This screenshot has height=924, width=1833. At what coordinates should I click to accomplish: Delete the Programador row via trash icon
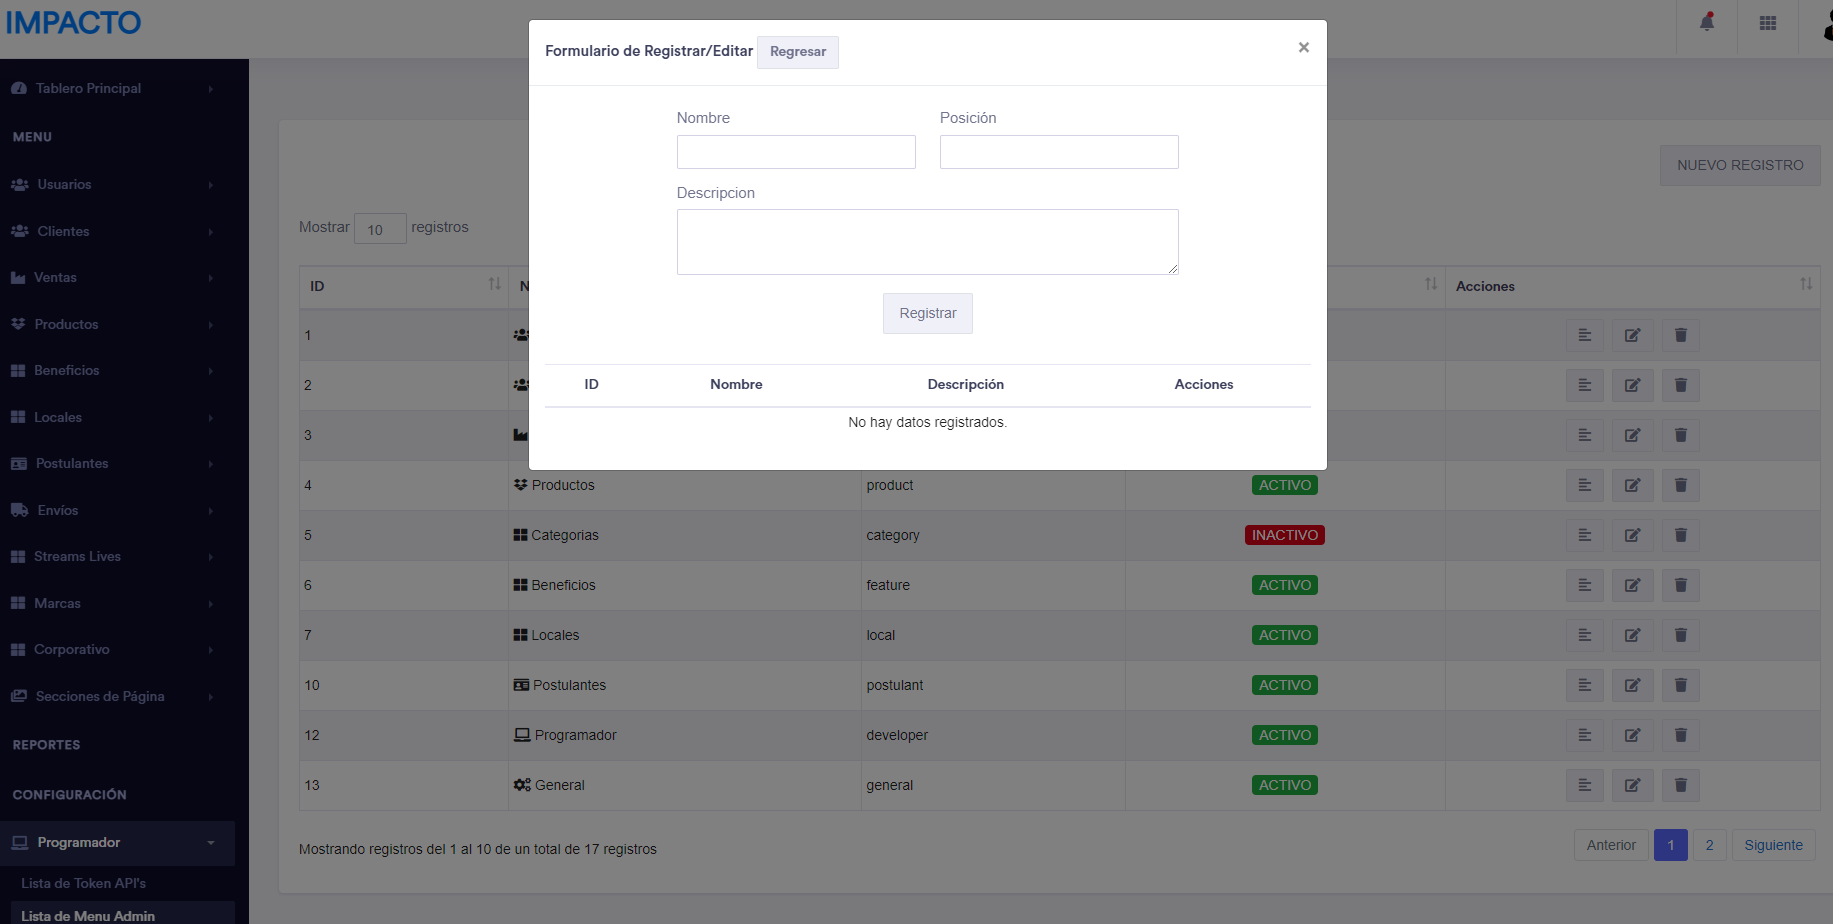point(1680,735)
